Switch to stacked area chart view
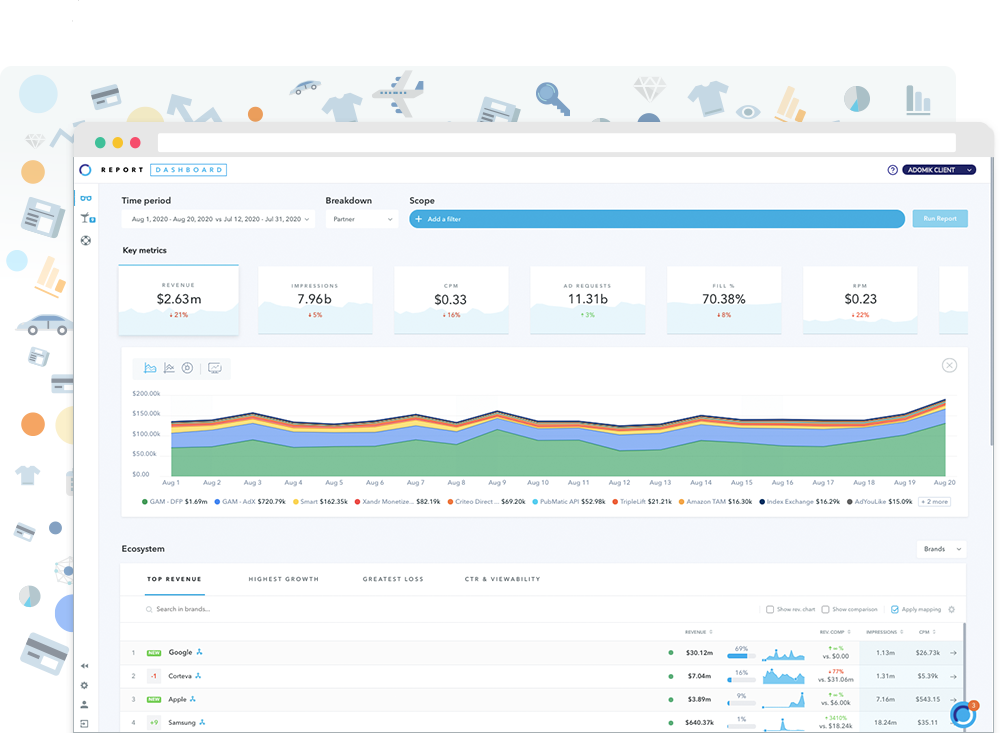This screenshot has height=733, width=1000. pyautogui.click(x=150, y=368)
